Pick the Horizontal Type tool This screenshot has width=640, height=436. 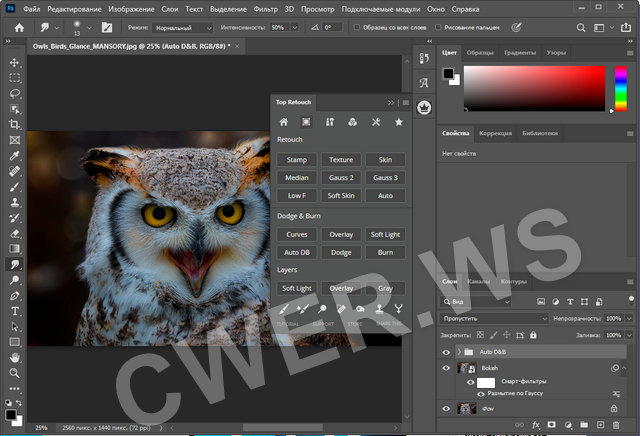15,311
